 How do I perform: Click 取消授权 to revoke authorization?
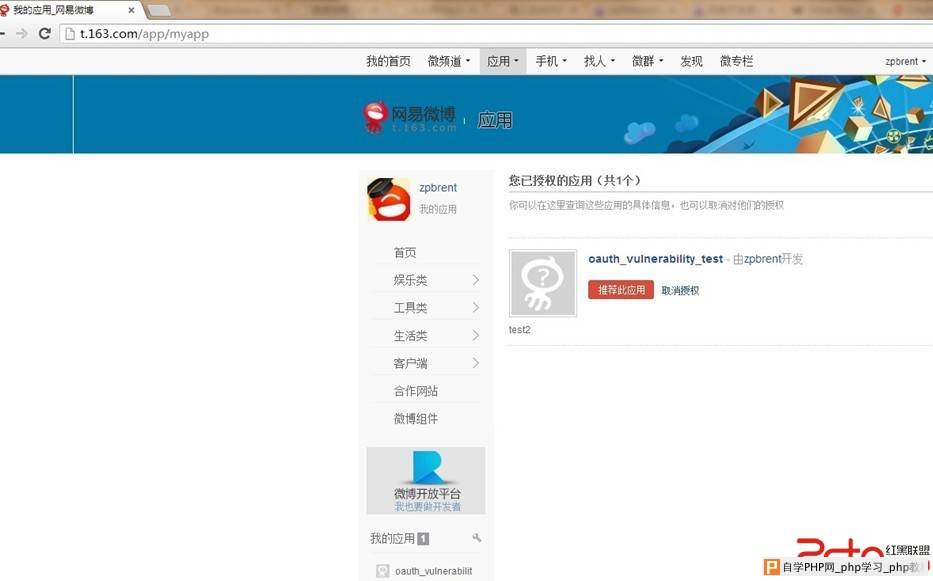(680, 290)
